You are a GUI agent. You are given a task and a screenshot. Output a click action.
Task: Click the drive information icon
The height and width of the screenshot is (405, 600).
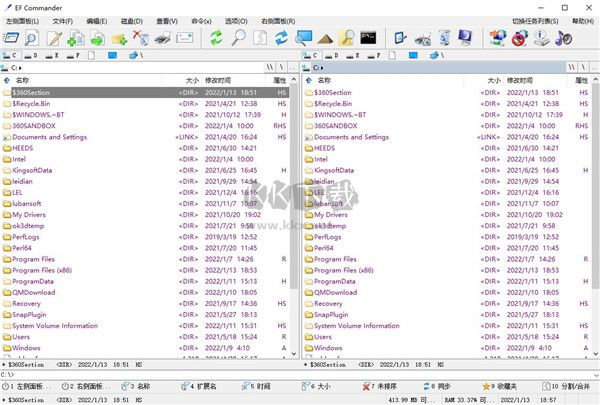pos(541,38)
